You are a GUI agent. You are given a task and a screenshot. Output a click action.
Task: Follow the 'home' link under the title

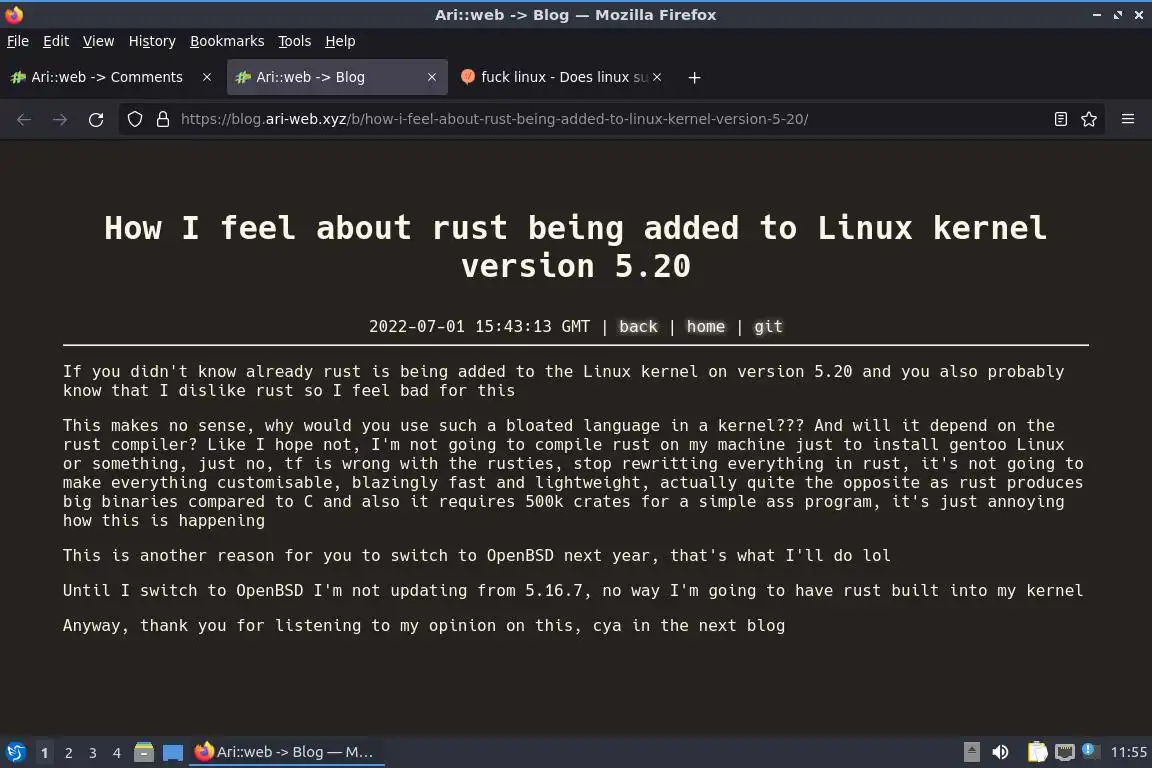click(705, 326)
